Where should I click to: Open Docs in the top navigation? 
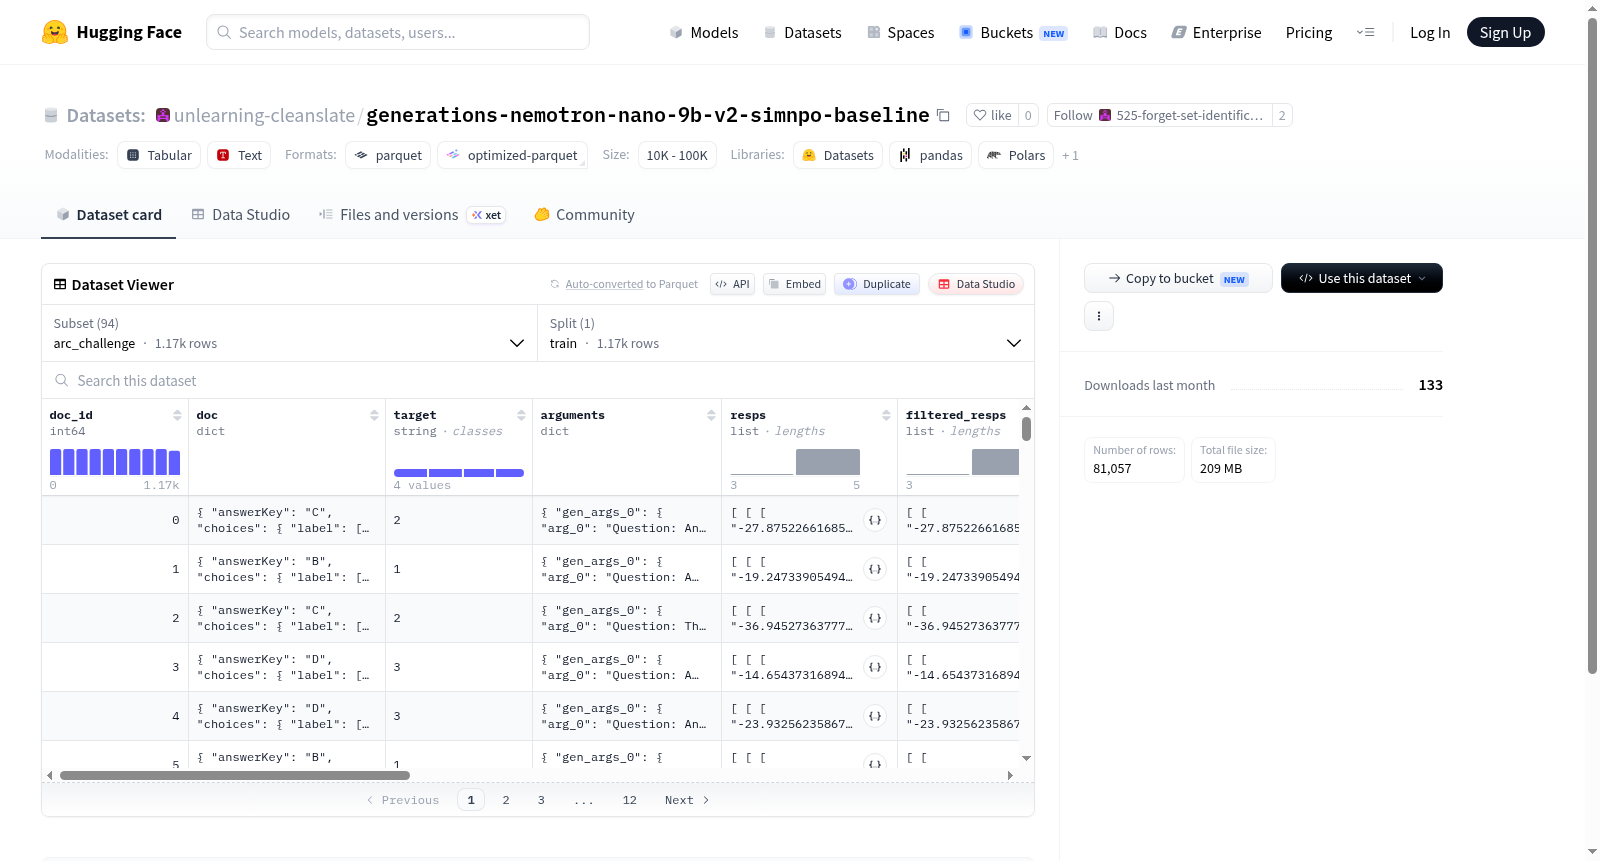coord(1120,32)
